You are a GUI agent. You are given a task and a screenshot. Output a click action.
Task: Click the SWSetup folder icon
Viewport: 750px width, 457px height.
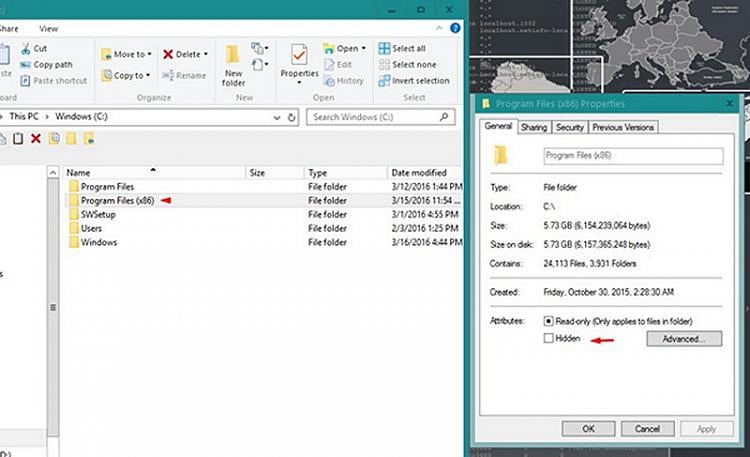tap(74, 214)
